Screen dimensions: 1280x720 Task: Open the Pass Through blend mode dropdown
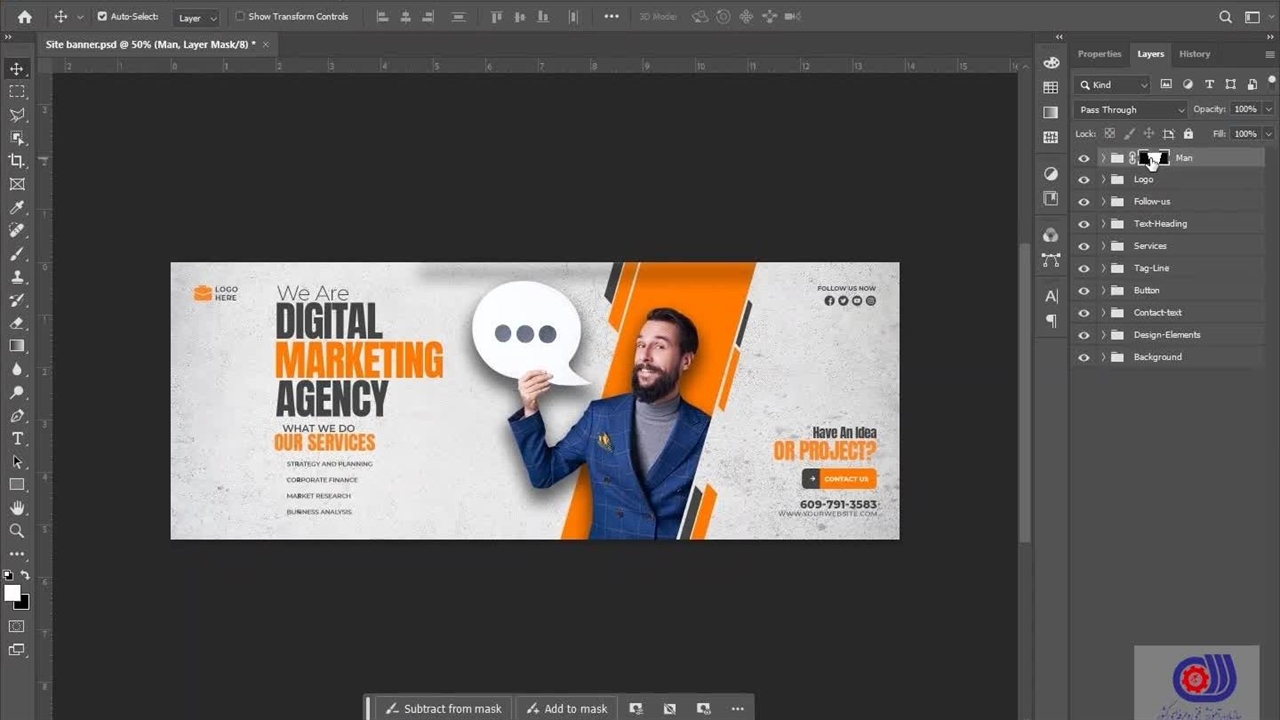[x=1131, y=110]
